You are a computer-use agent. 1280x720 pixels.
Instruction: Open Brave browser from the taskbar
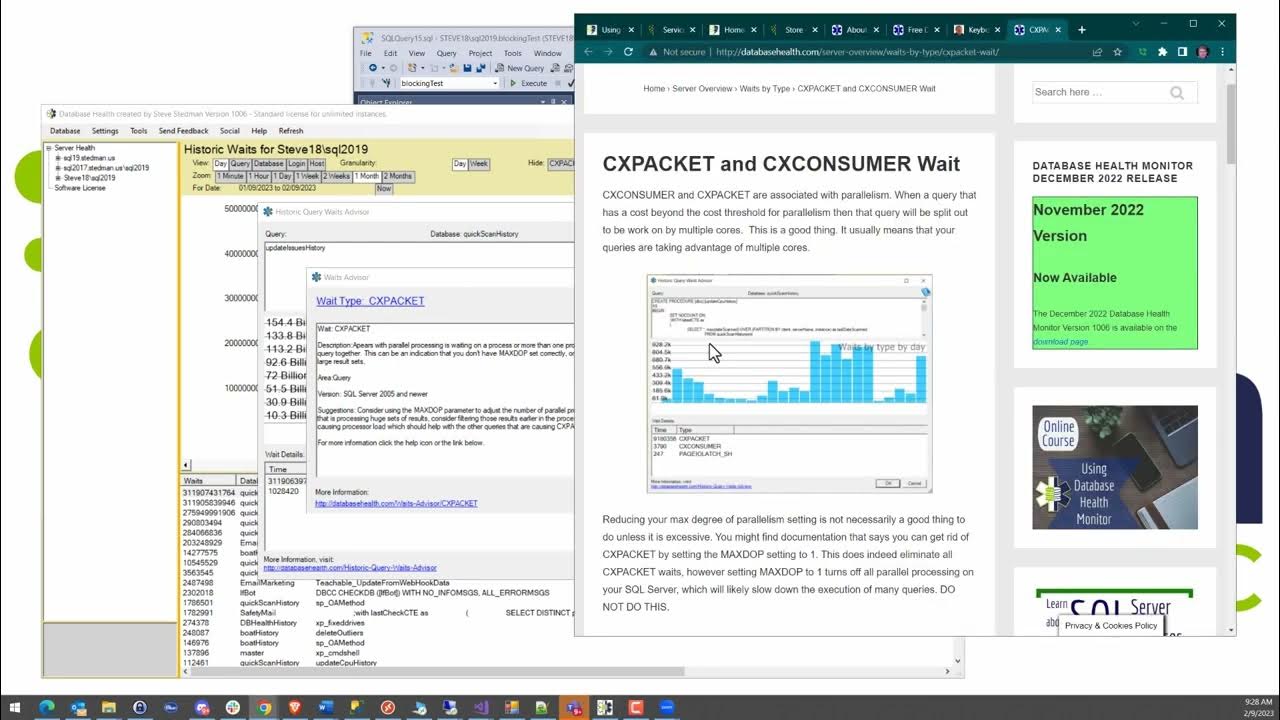(295, 708)
